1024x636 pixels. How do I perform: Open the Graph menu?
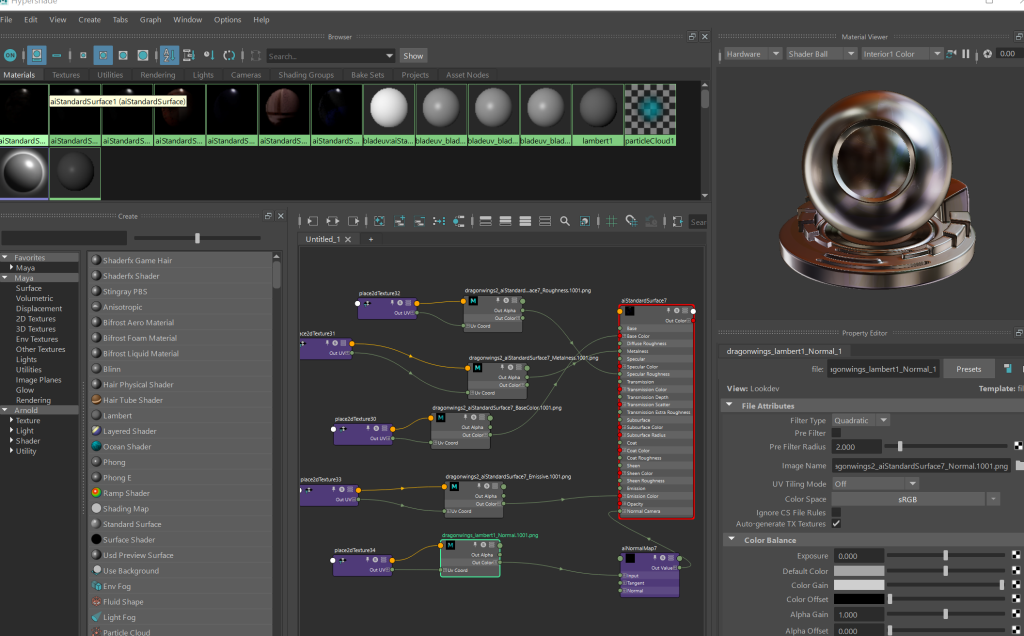pos(150,20)
